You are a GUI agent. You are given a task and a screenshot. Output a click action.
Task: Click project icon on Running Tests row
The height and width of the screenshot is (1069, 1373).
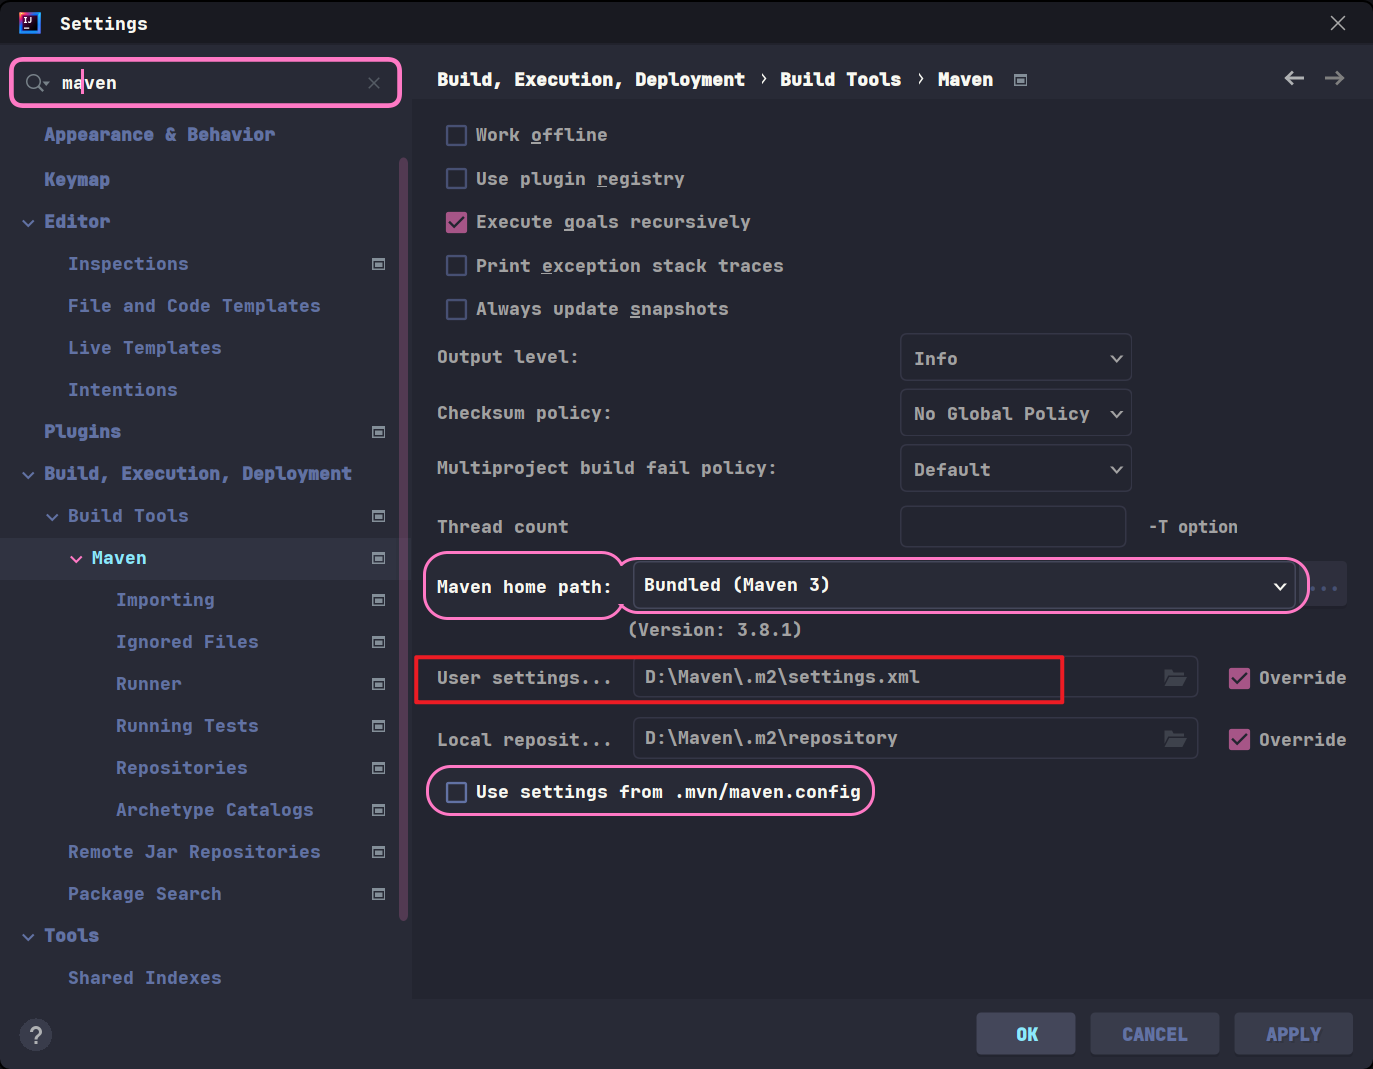pyautogui.click(x=378, y=726)
